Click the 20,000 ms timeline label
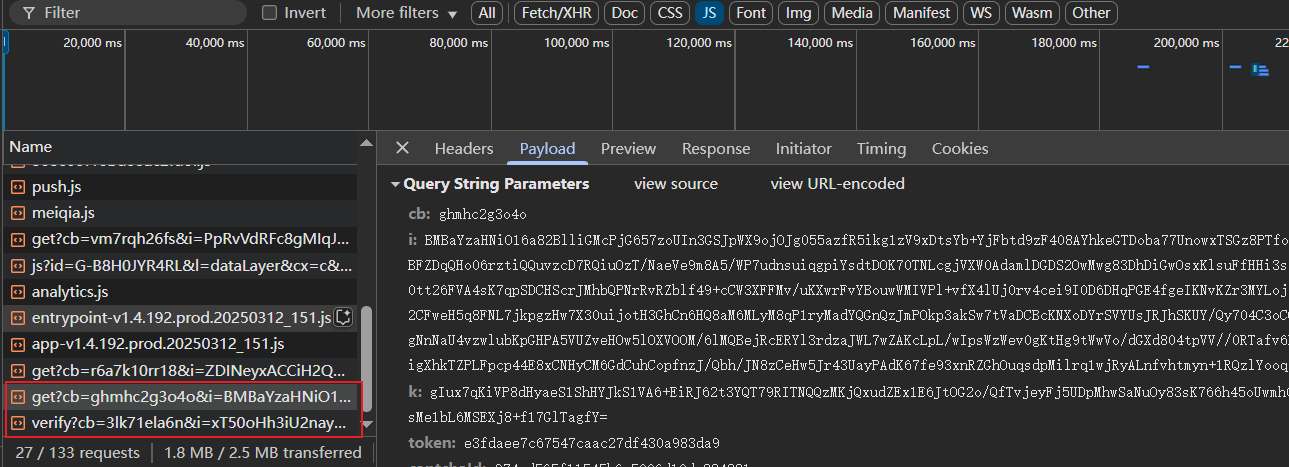This screenshot has width=1289, height=467. click(x=92, y=43)
